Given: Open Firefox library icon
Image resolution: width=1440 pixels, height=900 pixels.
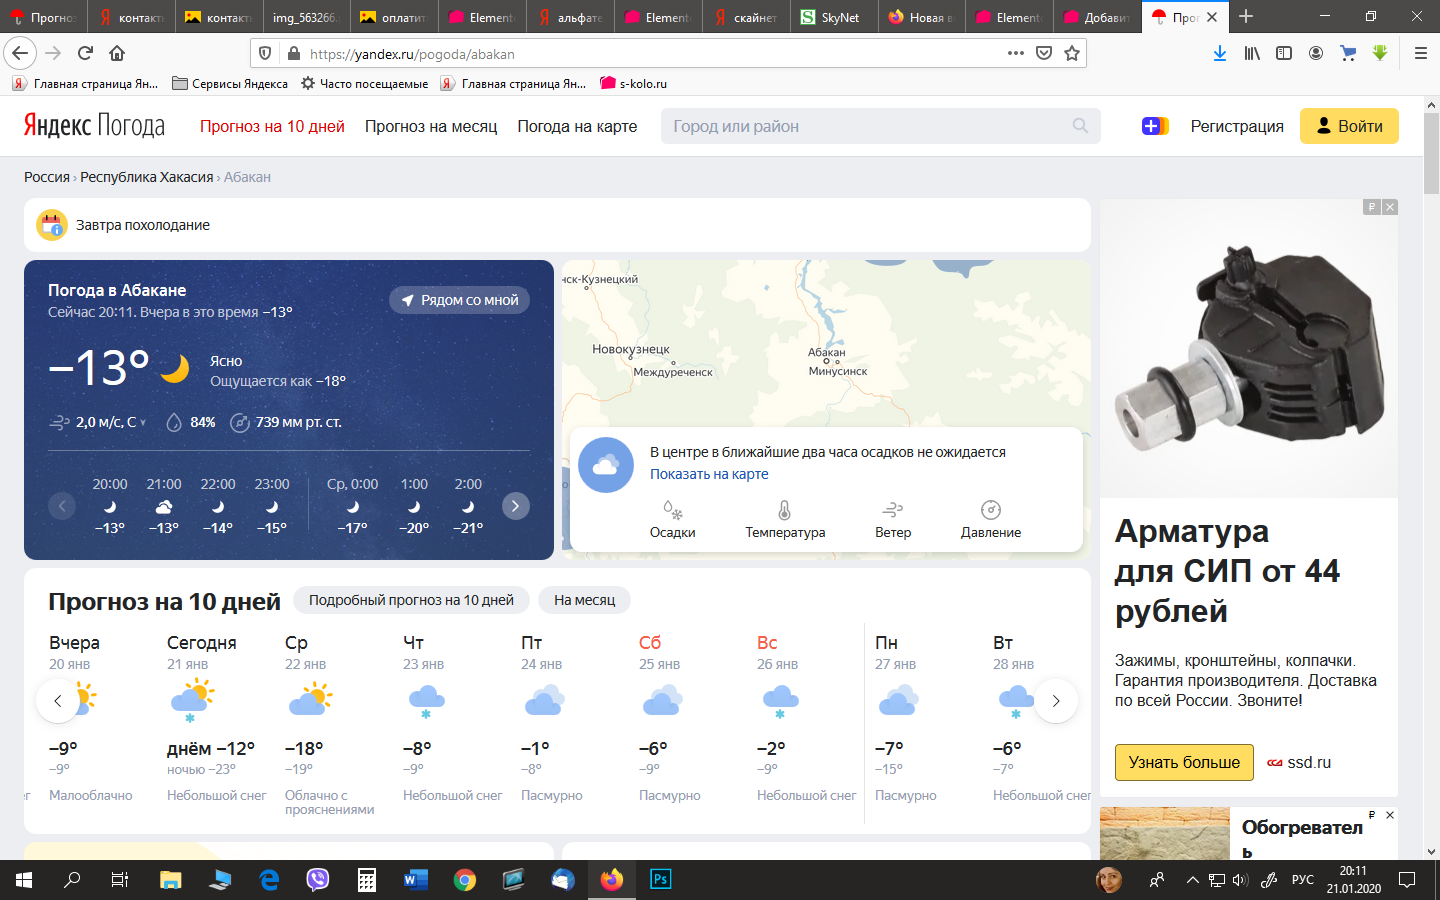Looking at the screenshot, I should click(1252, 53).
